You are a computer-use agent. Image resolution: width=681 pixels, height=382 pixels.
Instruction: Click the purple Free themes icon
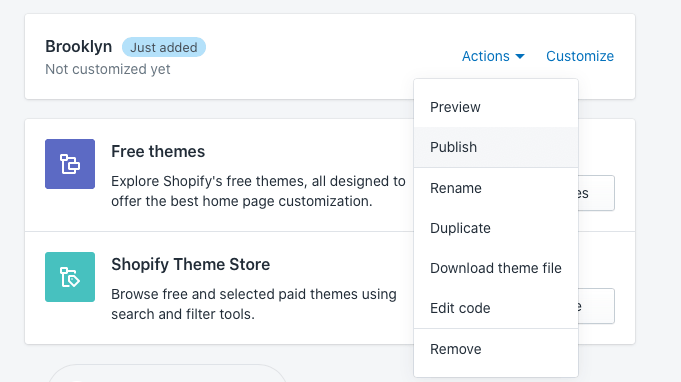[x=70, y=164]
